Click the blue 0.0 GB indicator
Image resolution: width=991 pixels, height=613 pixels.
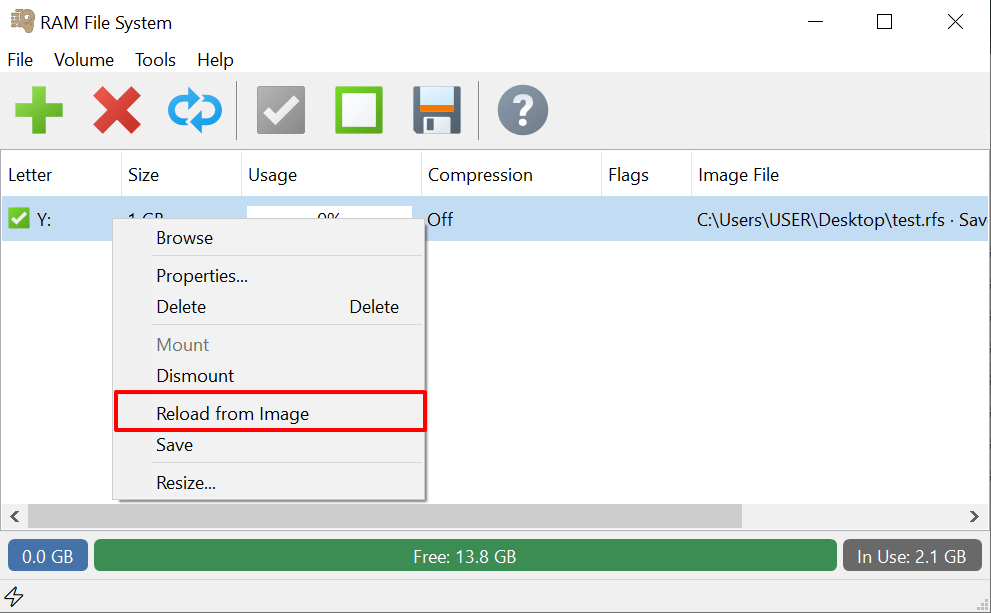tap(48, 555)
